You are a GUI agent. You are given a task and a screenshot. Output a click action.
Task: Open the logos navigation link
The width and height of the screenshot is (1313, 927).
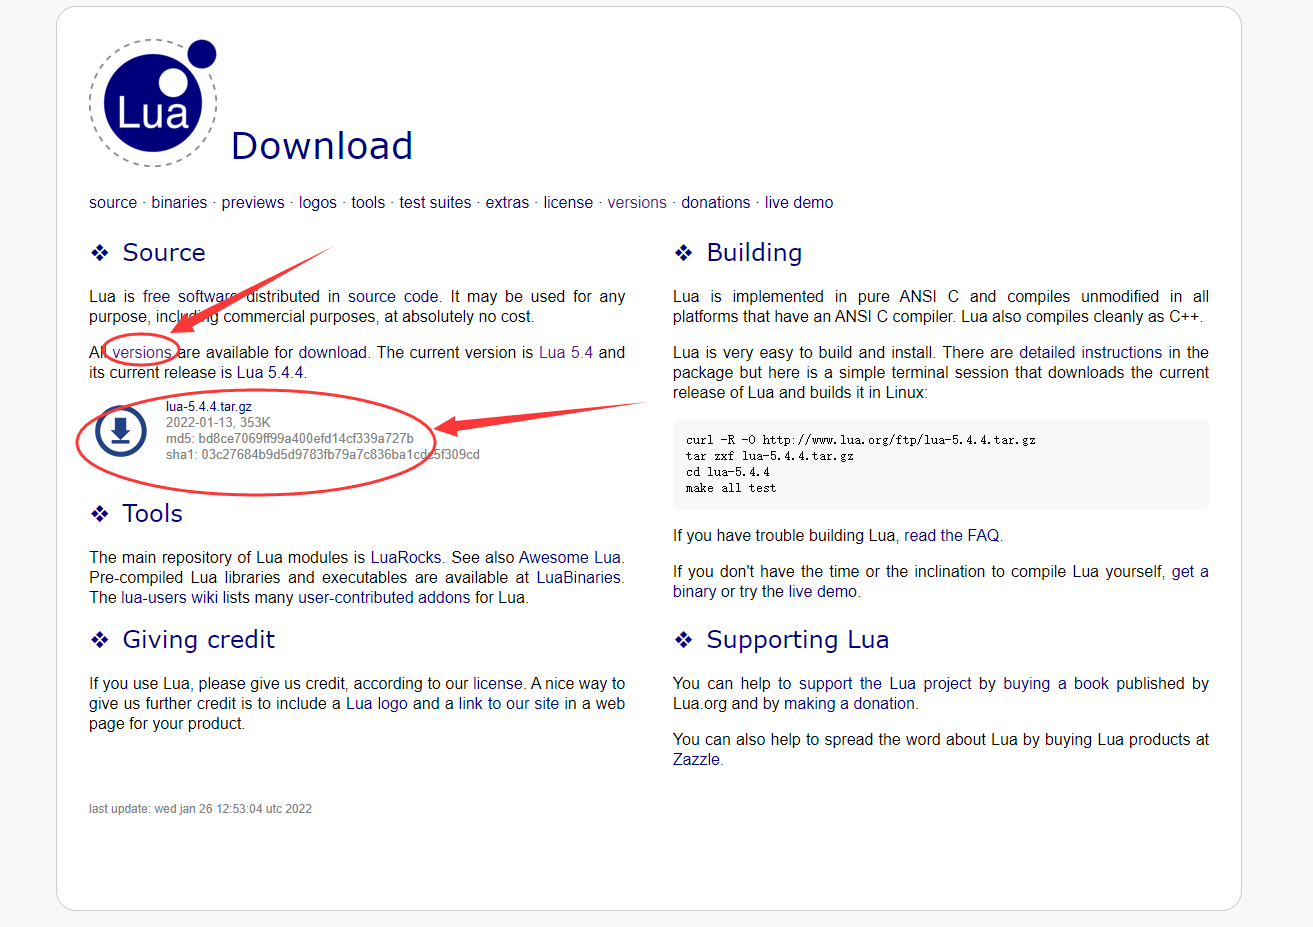tap(318, 202)
